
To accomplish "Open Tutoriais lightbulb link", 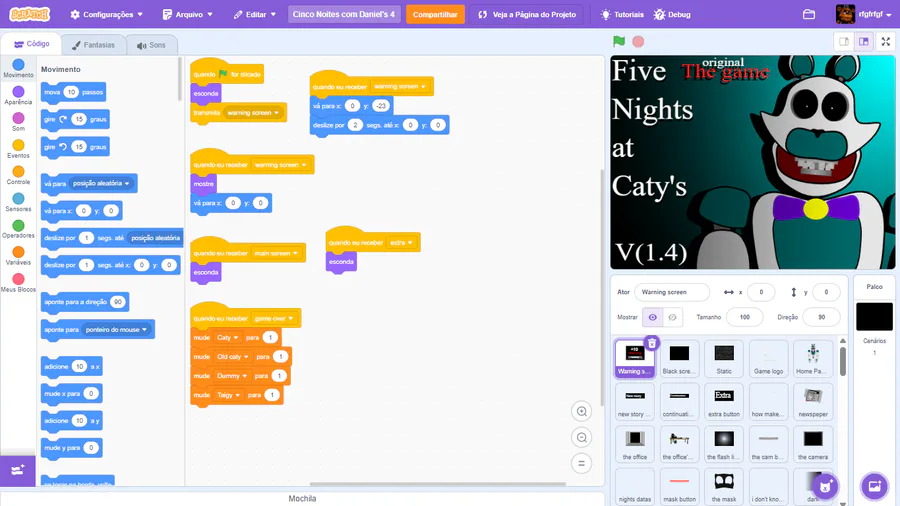I will pos(622,14).
